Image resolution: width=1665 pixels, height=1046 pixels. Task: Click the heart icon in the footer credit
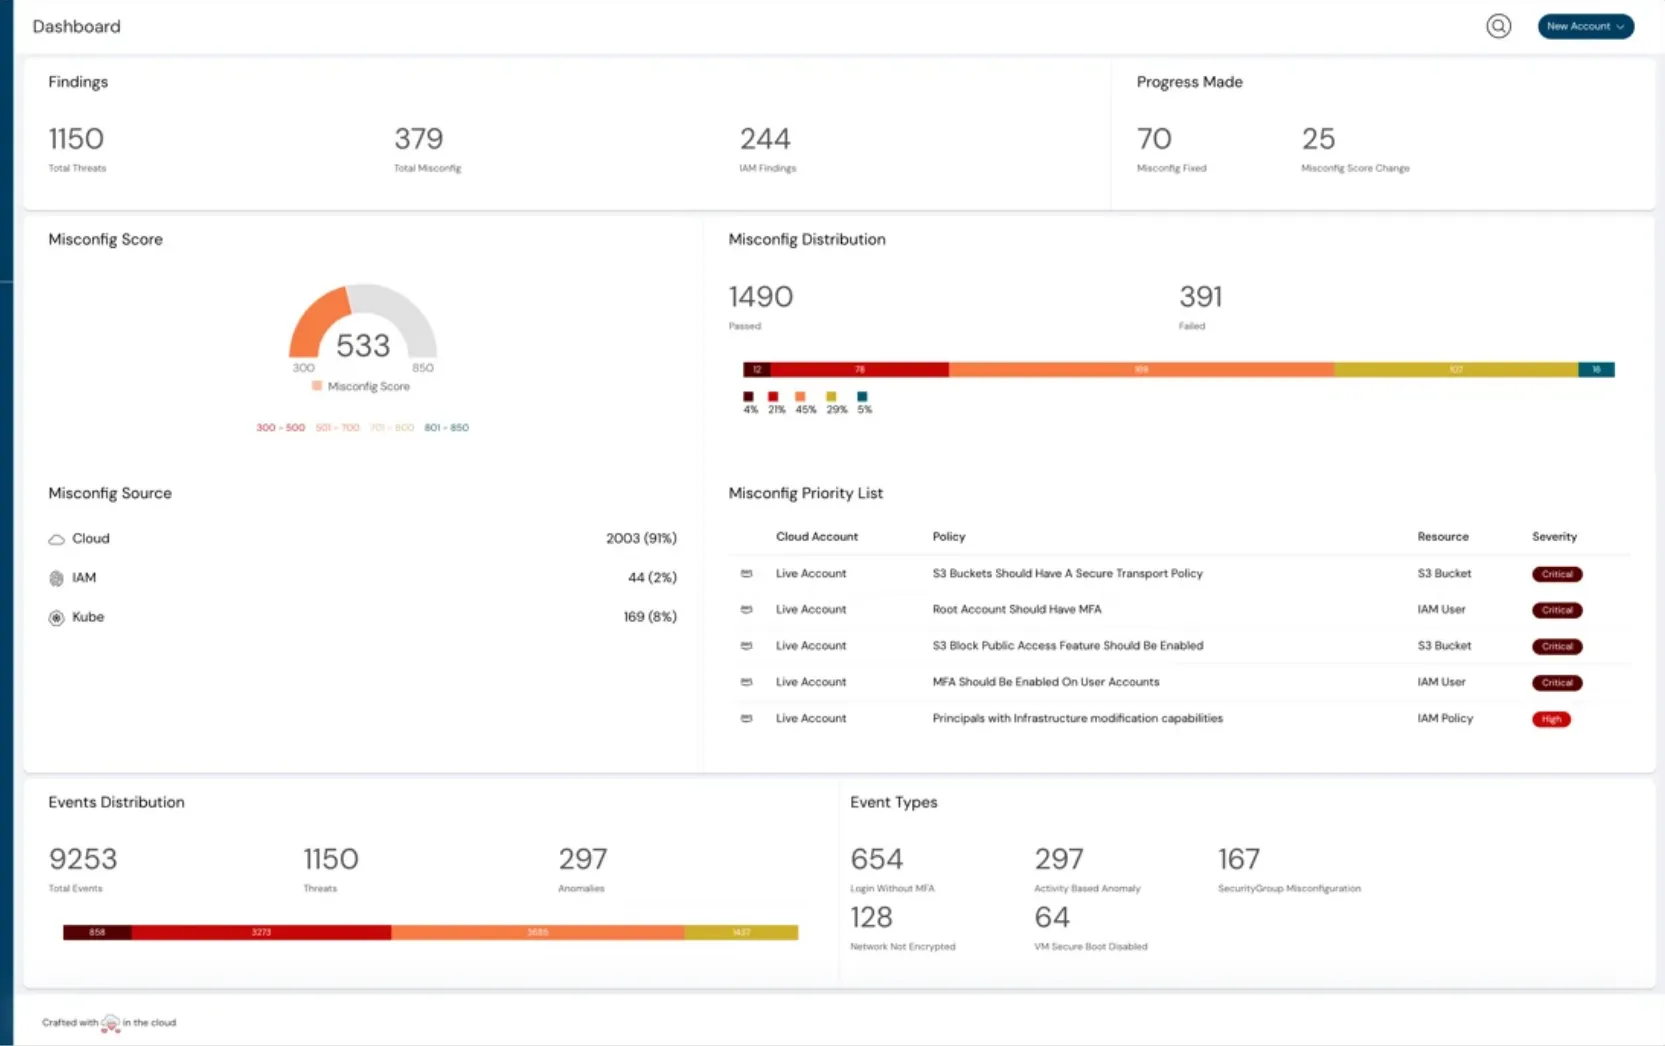[110, 1023]
